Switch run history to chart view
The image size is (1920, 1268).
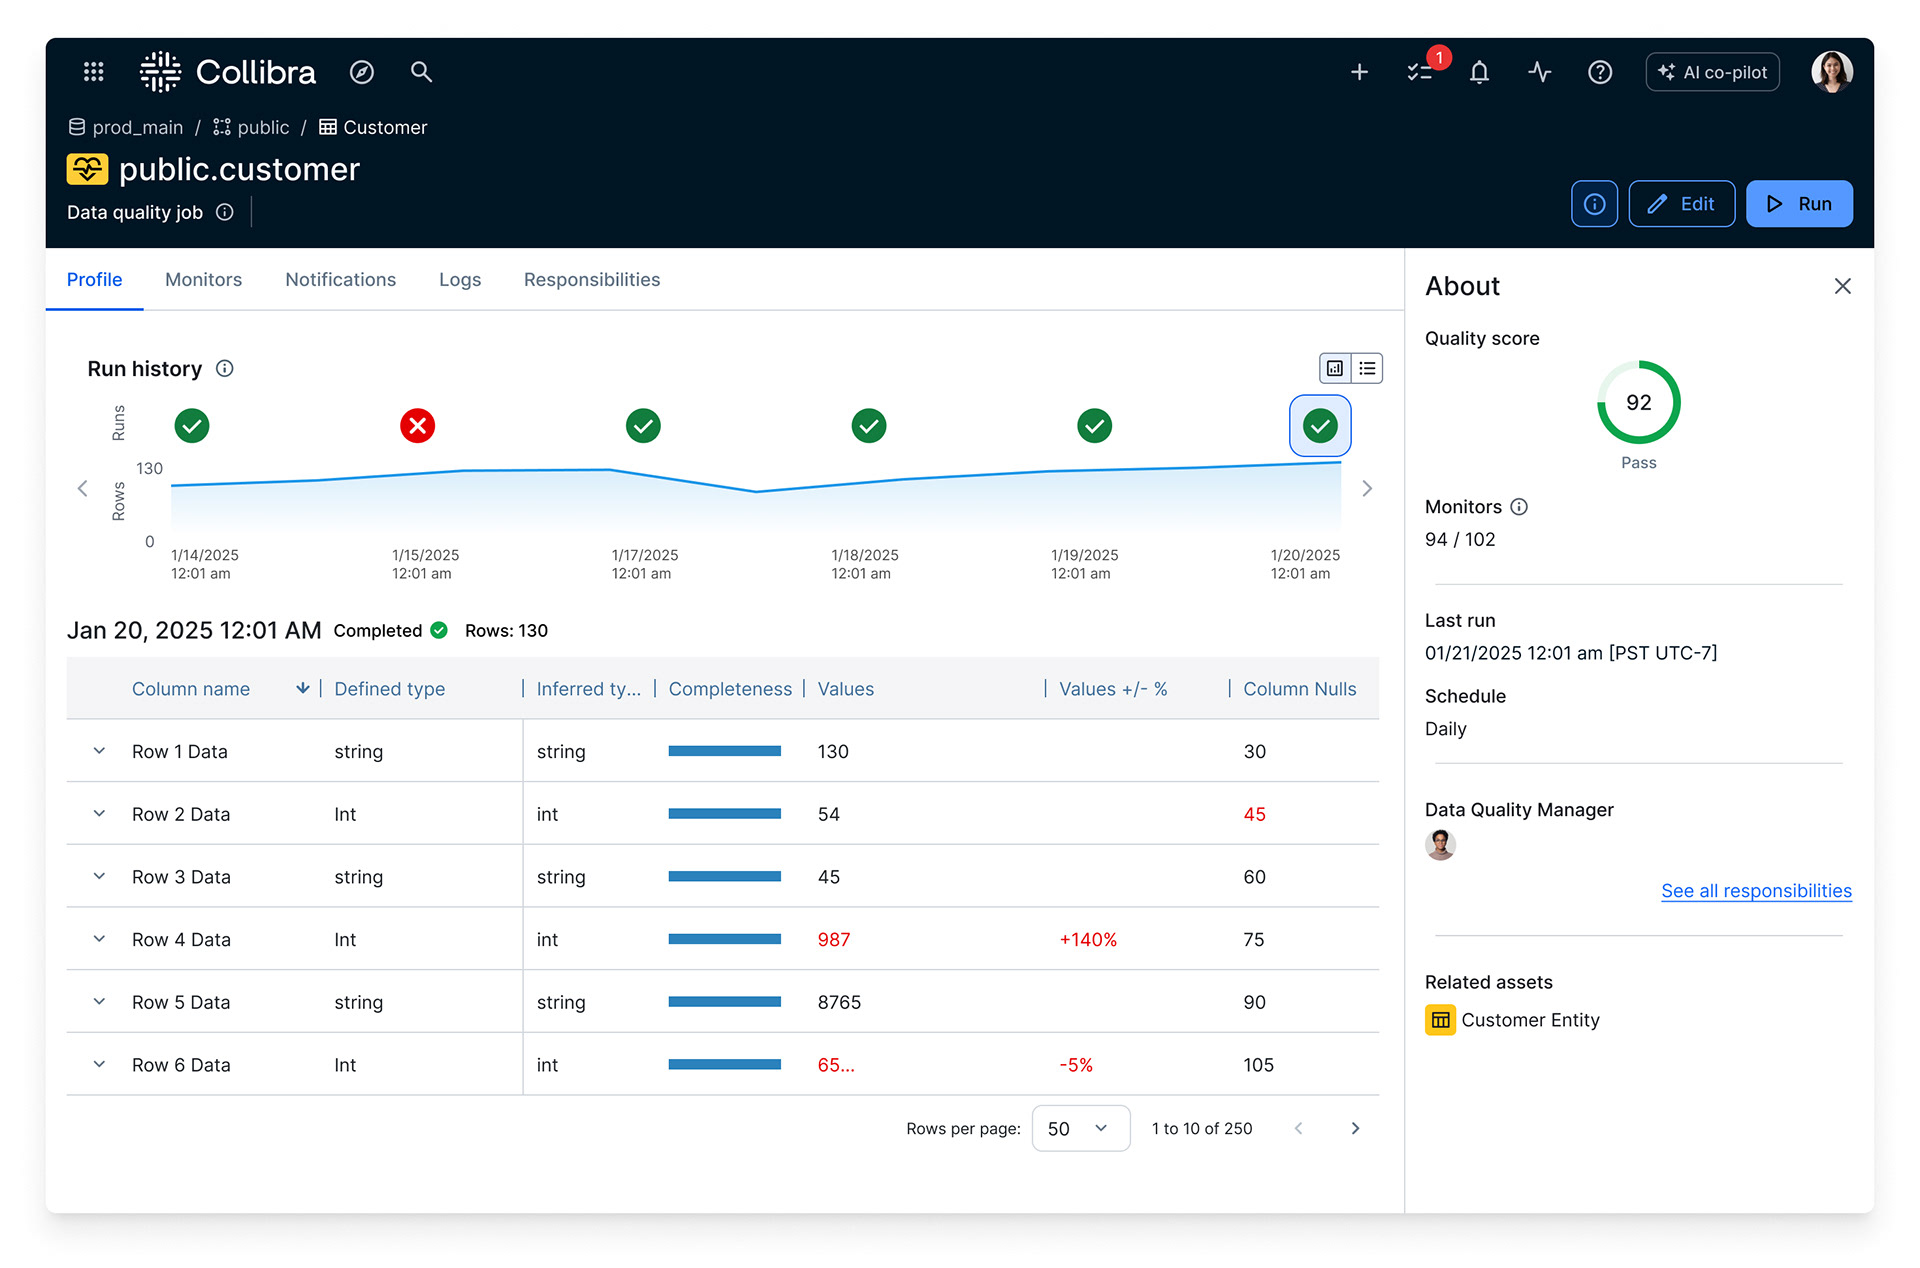pyautogui.click(x=1335, y=368)
